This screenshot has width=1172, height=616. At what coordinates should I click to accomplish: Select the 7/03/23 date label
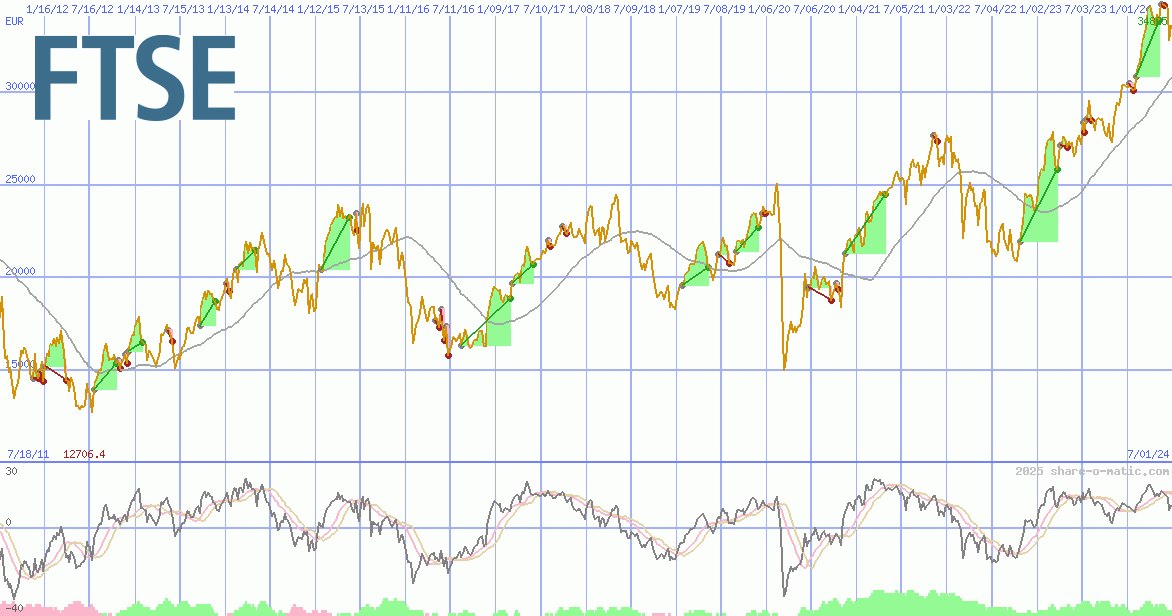click(x=1085, y=9)
